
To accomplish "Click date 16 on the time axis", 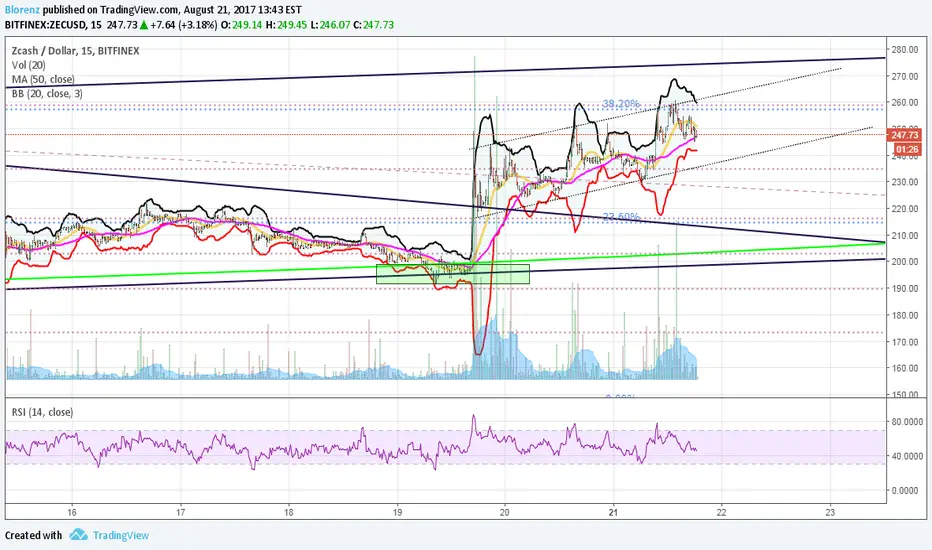I will coord(72,512).
